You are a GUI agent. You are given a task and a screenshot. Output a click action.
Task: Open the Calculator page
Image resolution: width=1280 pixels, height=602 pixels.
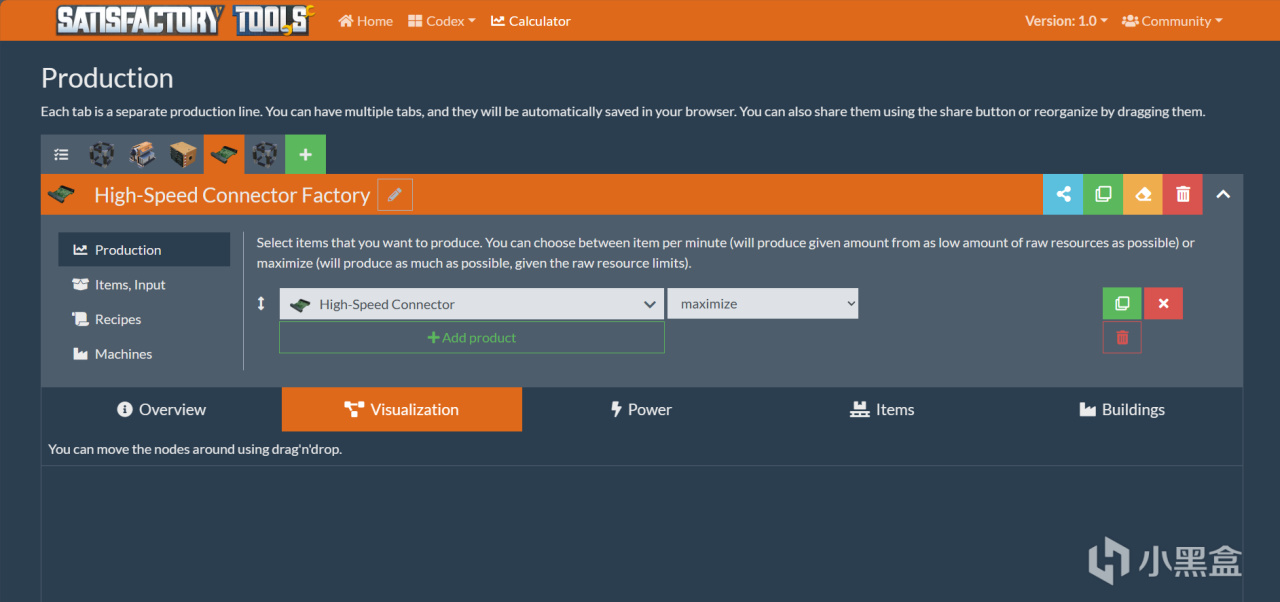[531, 21]
